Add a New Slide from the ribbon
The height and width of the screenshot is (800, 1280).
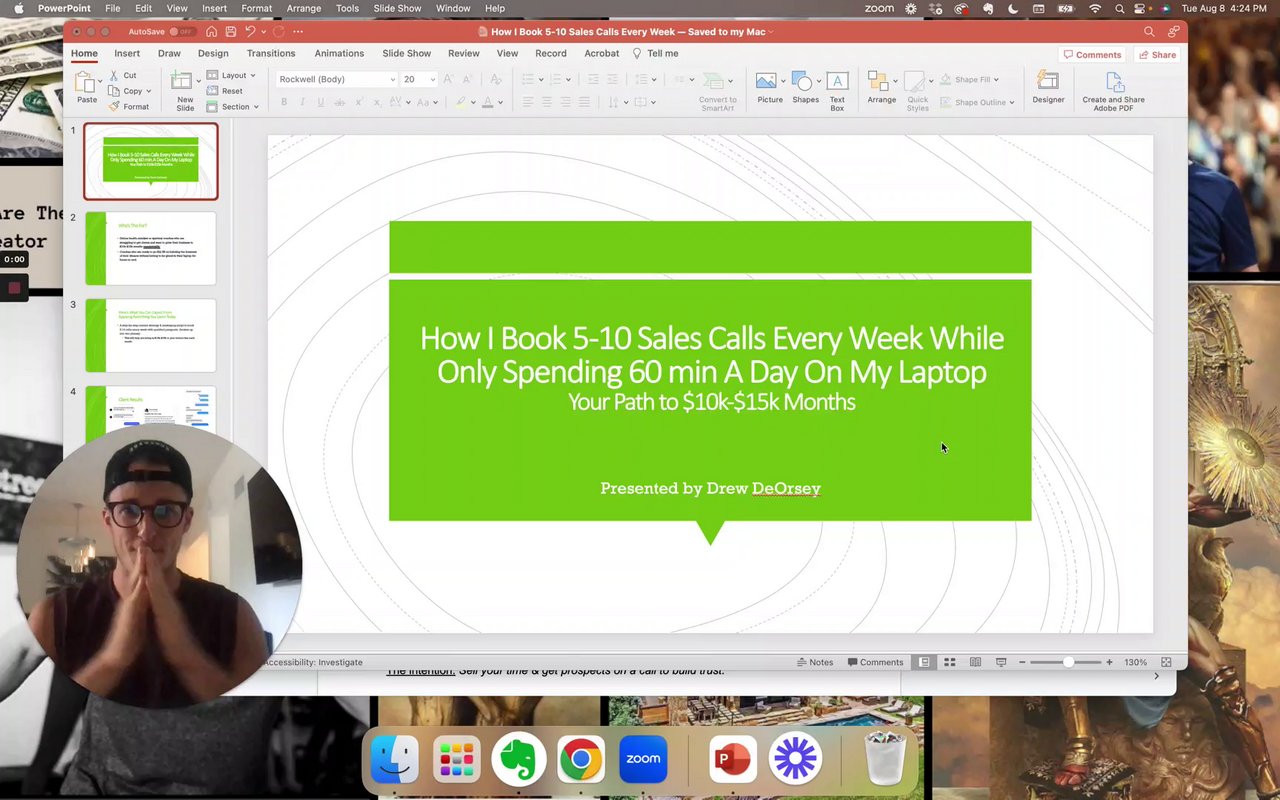(x=184, y=90)
